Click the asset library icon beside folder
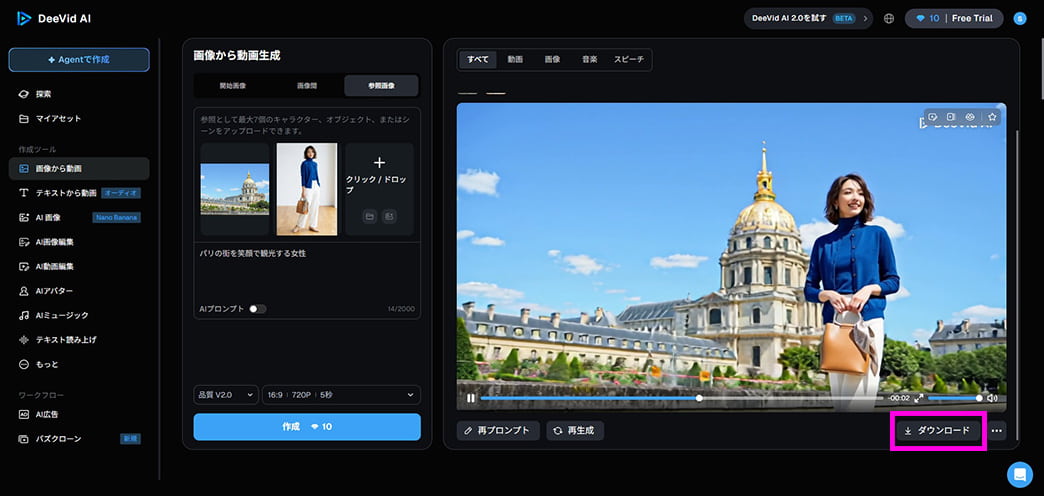Image resolution: width=1044 pixels, height=496 pixels. point(390,216)
